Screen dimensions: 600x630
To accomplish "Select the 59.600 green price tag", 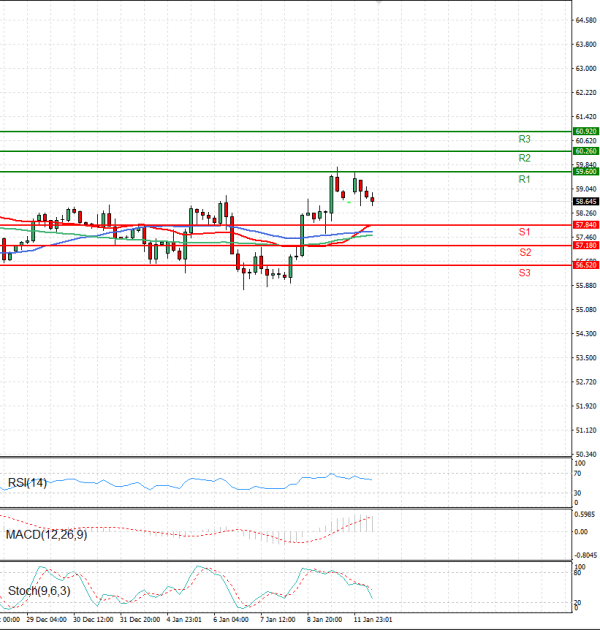I will [x=585, y=172].
